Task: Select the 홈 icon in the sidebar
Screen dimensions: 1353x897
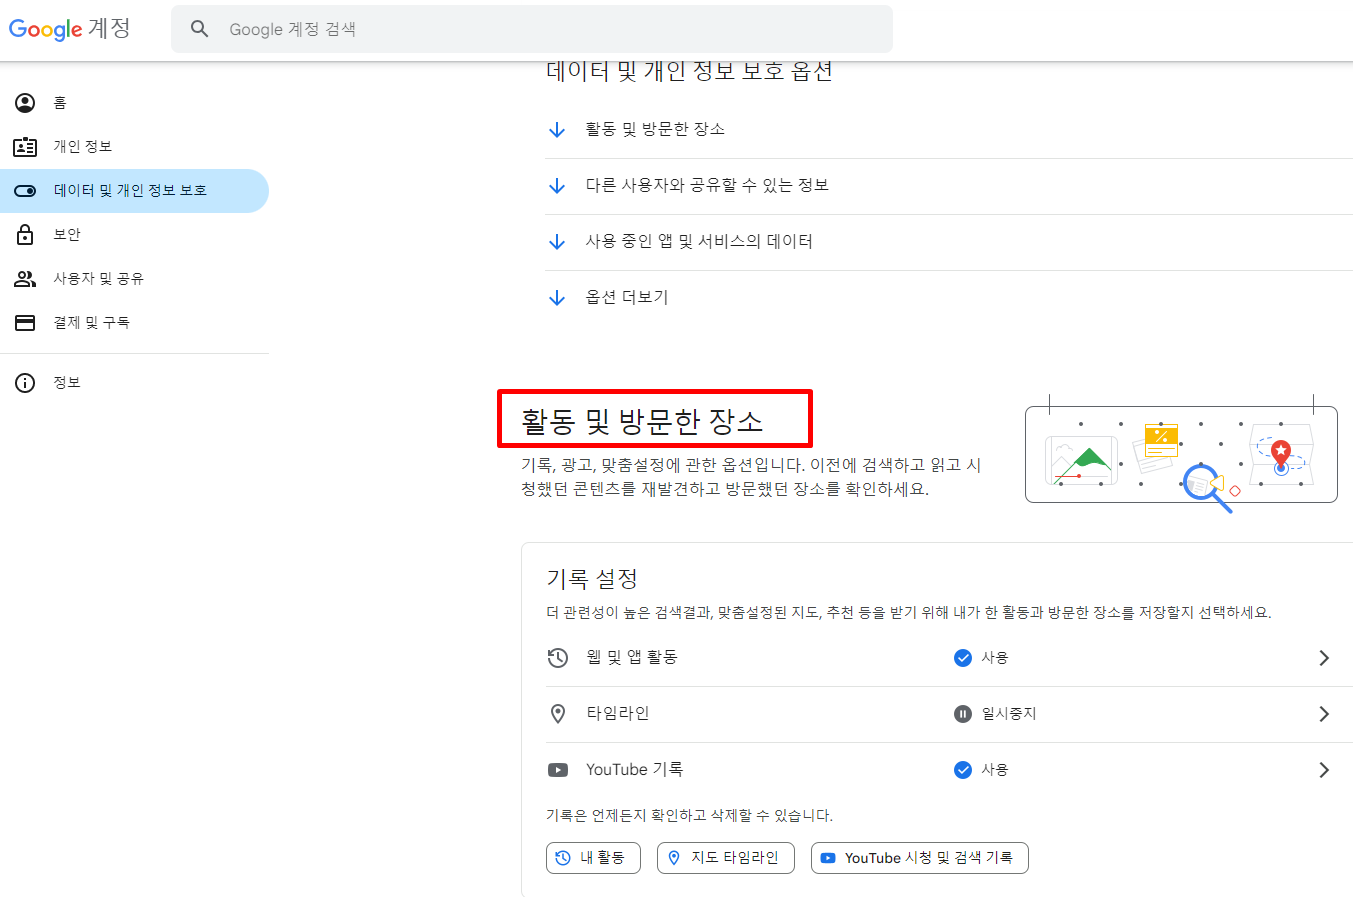Action: coord(25,102)
